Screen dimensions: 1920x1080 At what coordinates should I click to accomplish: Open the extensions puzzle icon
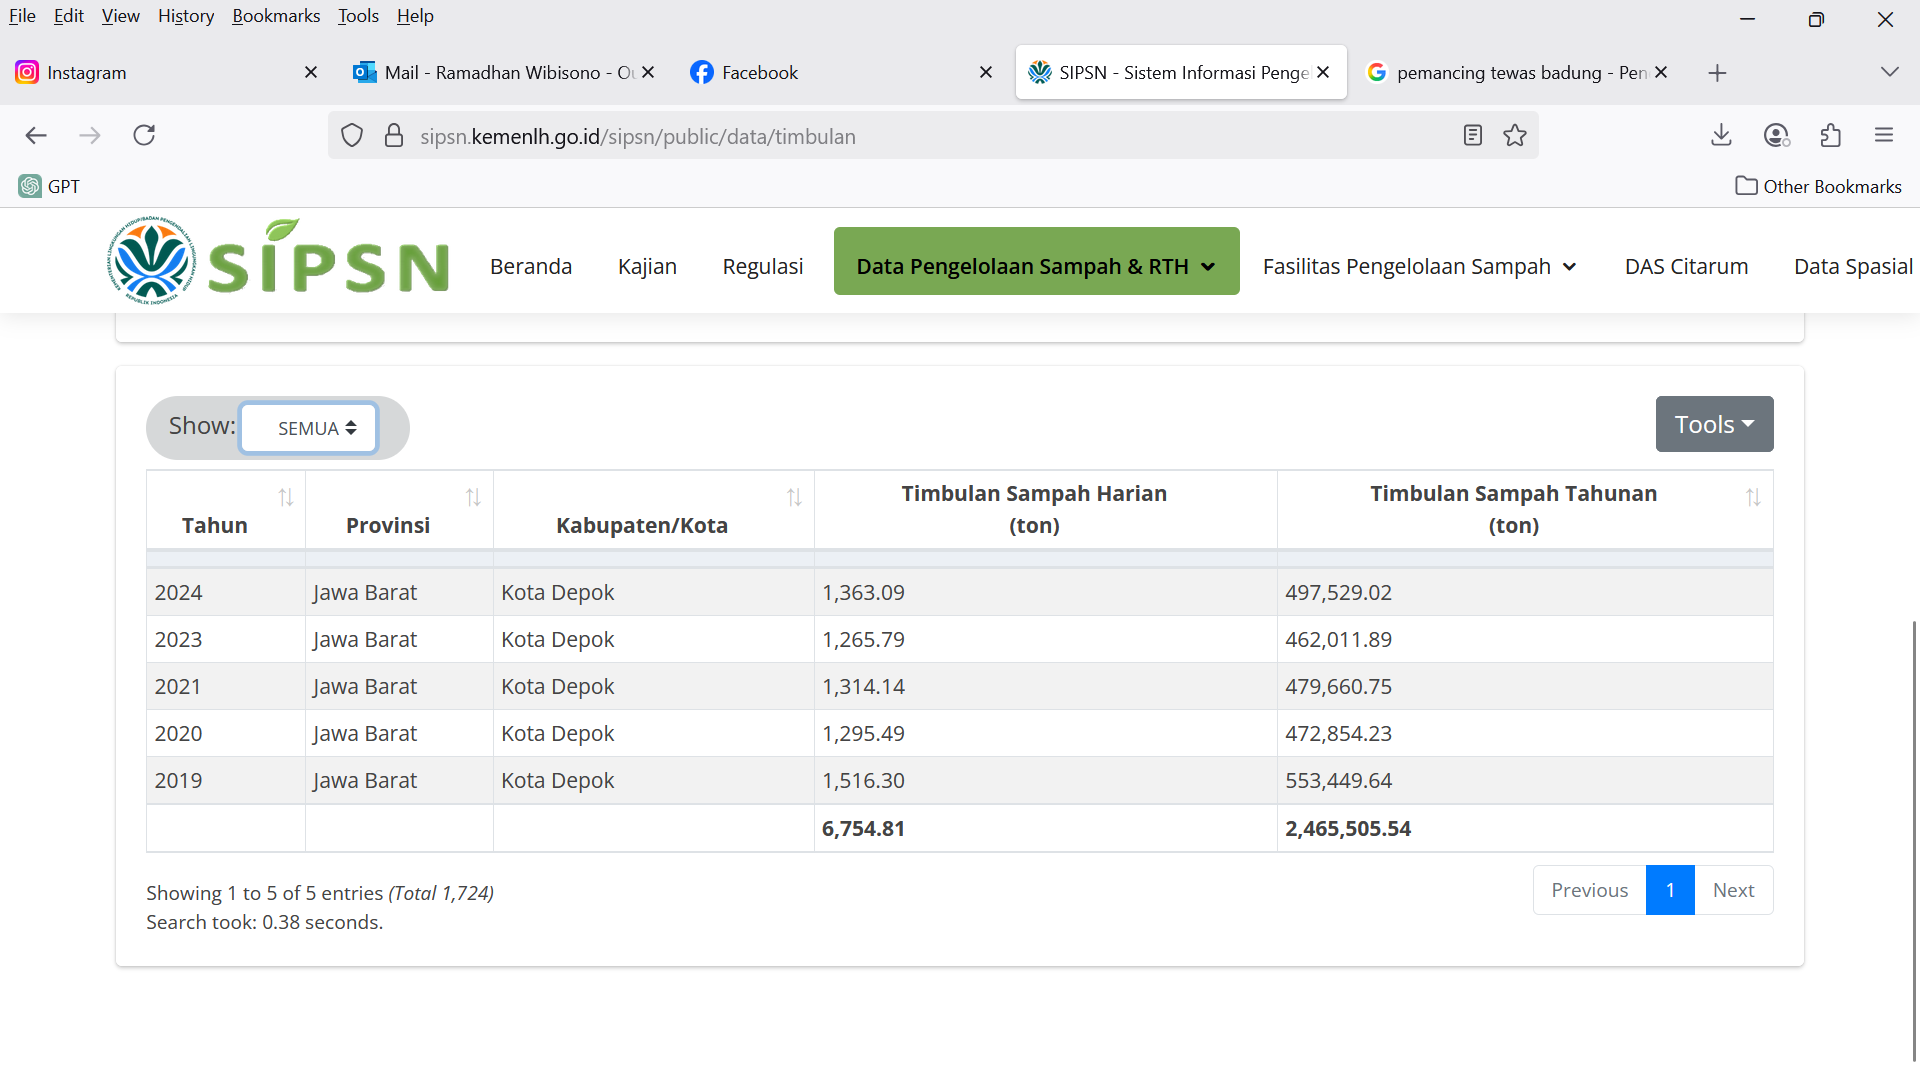point(1830,135)
